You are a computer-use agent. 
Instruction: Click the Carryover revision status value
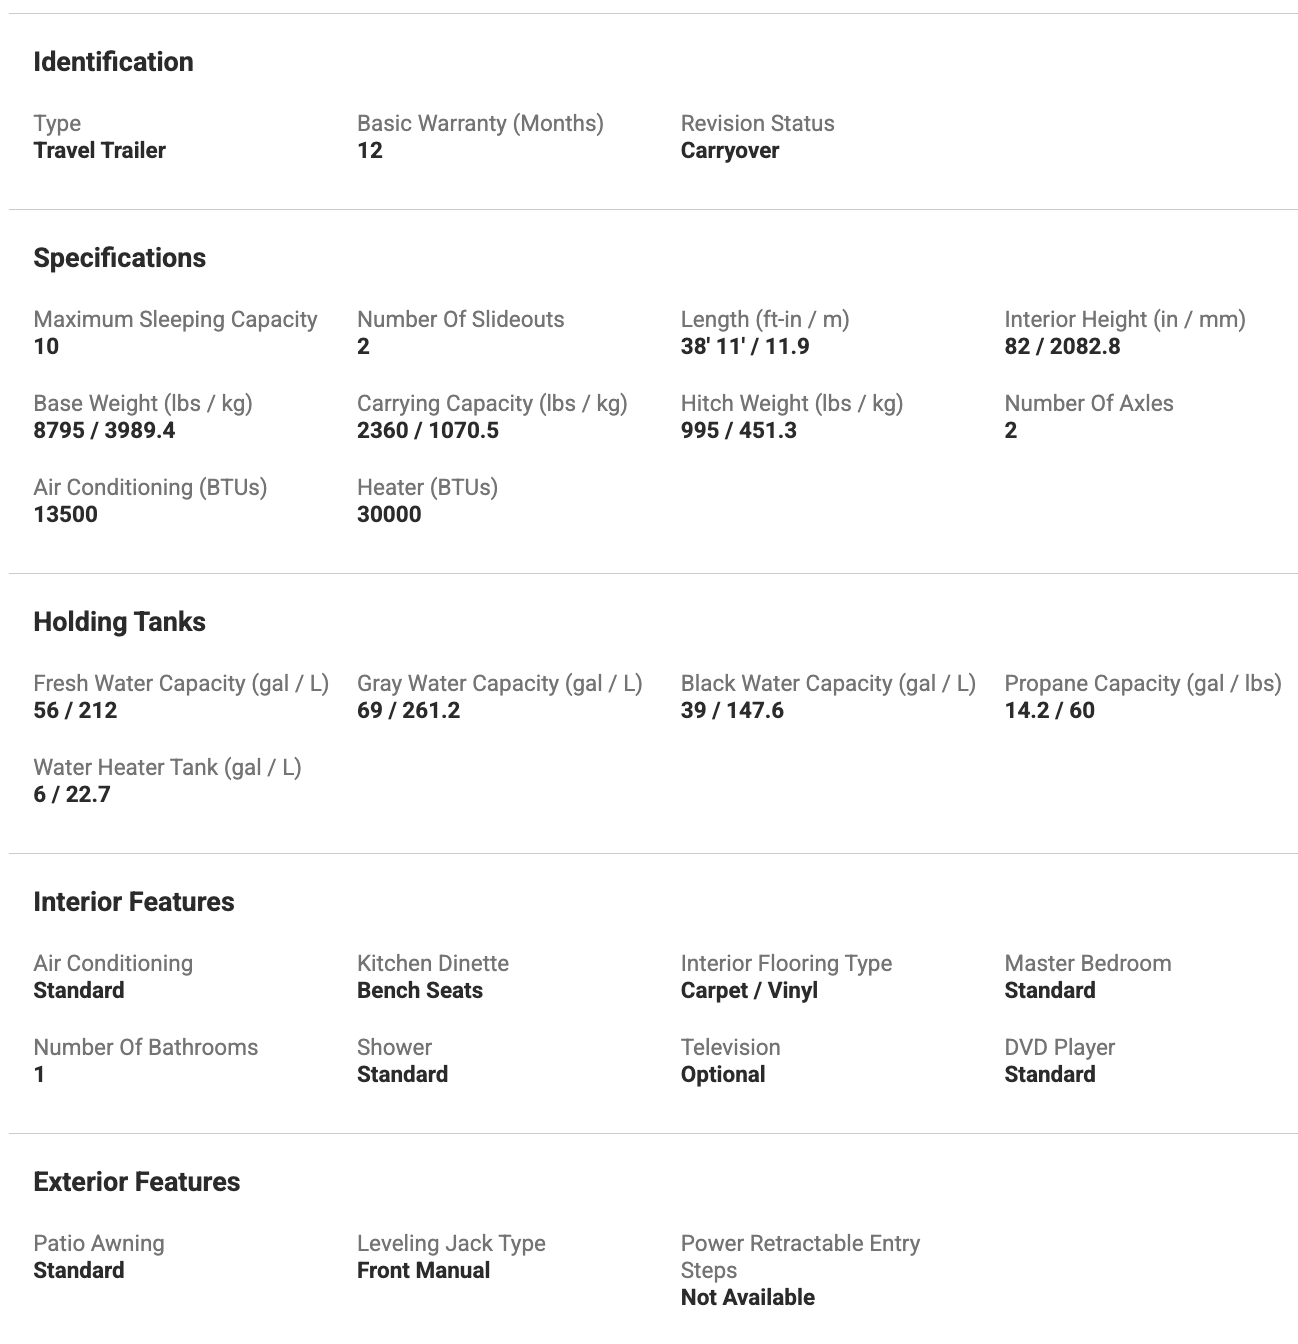(x=729, y=151)
